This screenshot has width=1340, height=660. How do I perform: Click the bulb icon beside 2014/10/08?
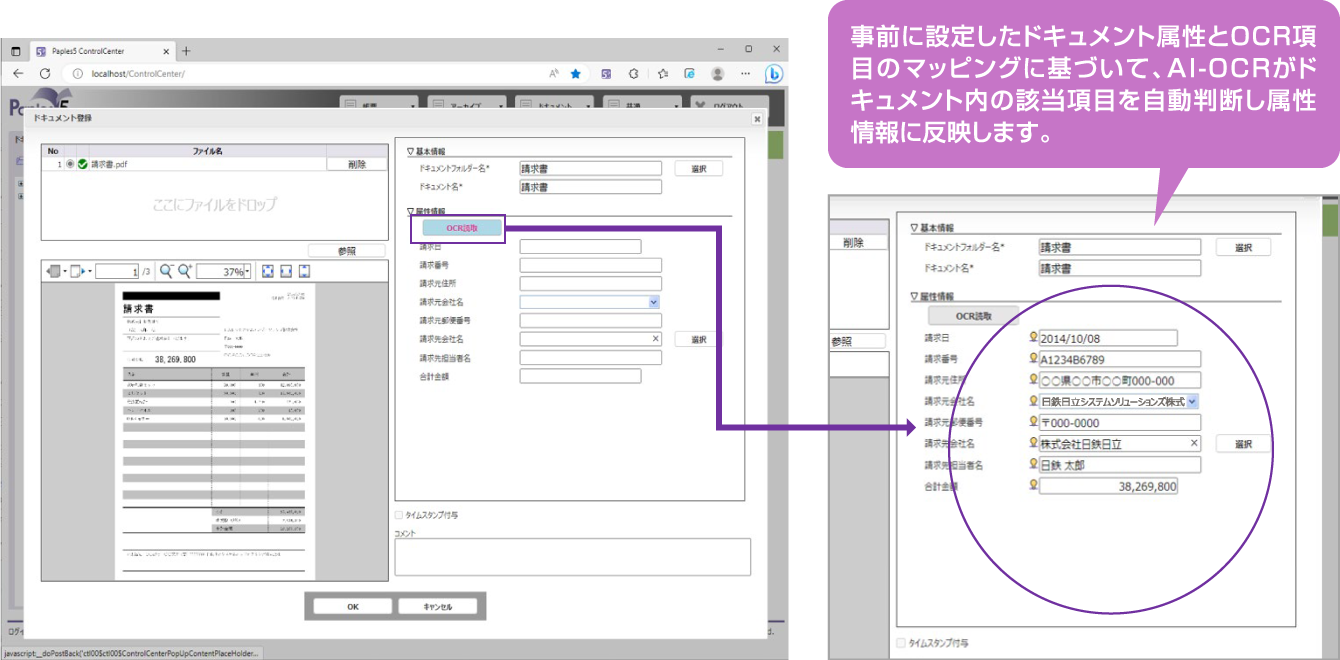click(x=1034, y=337)
